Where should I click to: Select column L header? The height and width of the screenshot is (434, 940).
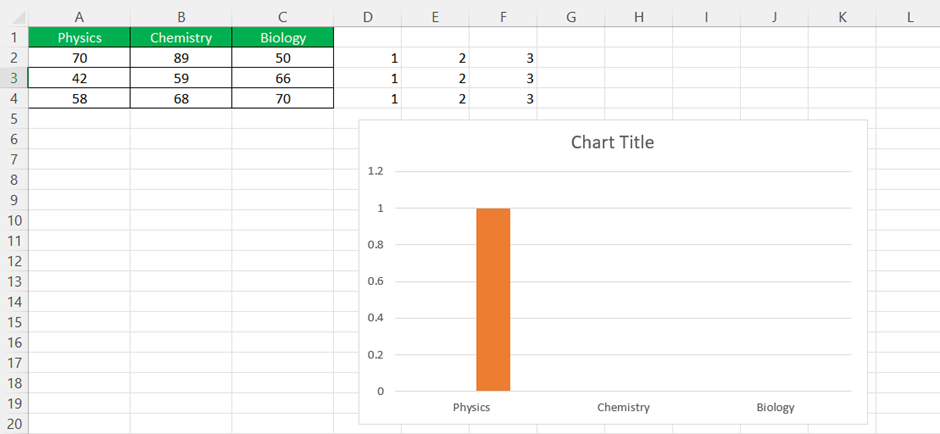[910, 17]
